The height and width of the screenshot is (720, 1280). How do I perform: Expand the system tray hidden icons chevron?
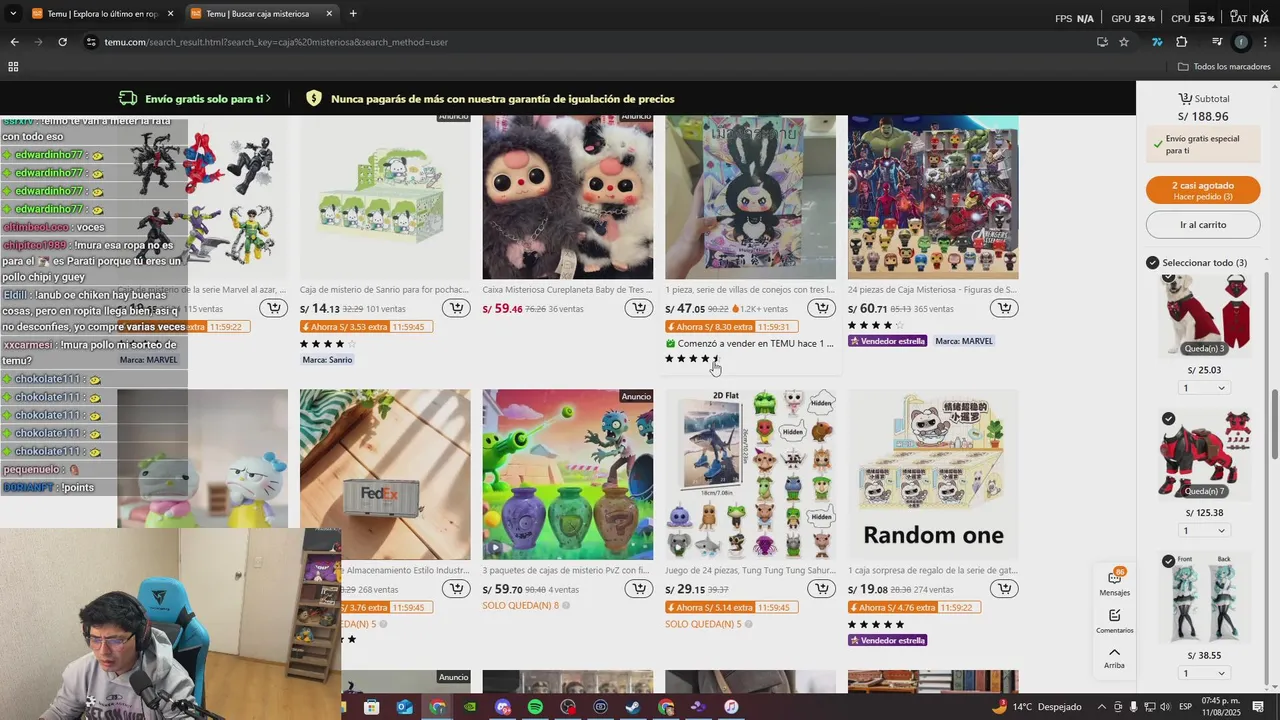pyautogui.click(x=1102, y=707)
